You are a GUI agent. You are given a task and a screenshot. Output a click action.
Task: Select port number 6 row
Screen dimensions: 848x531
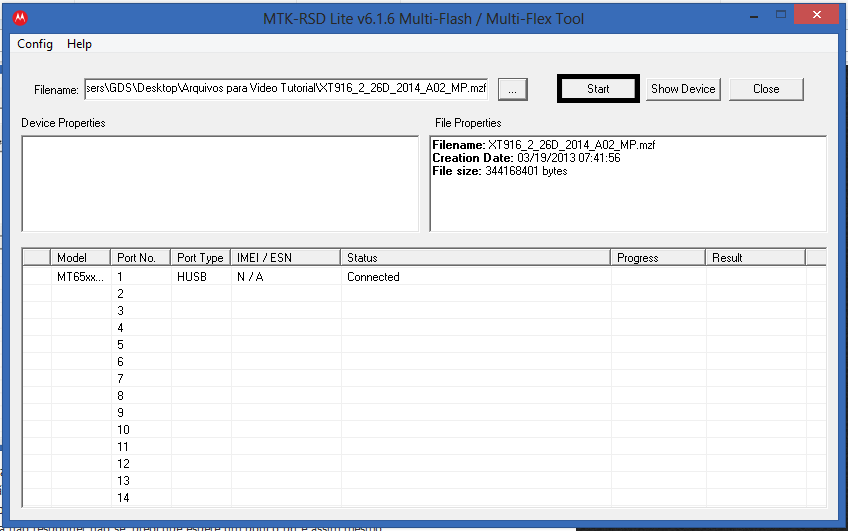click(424, 362)
